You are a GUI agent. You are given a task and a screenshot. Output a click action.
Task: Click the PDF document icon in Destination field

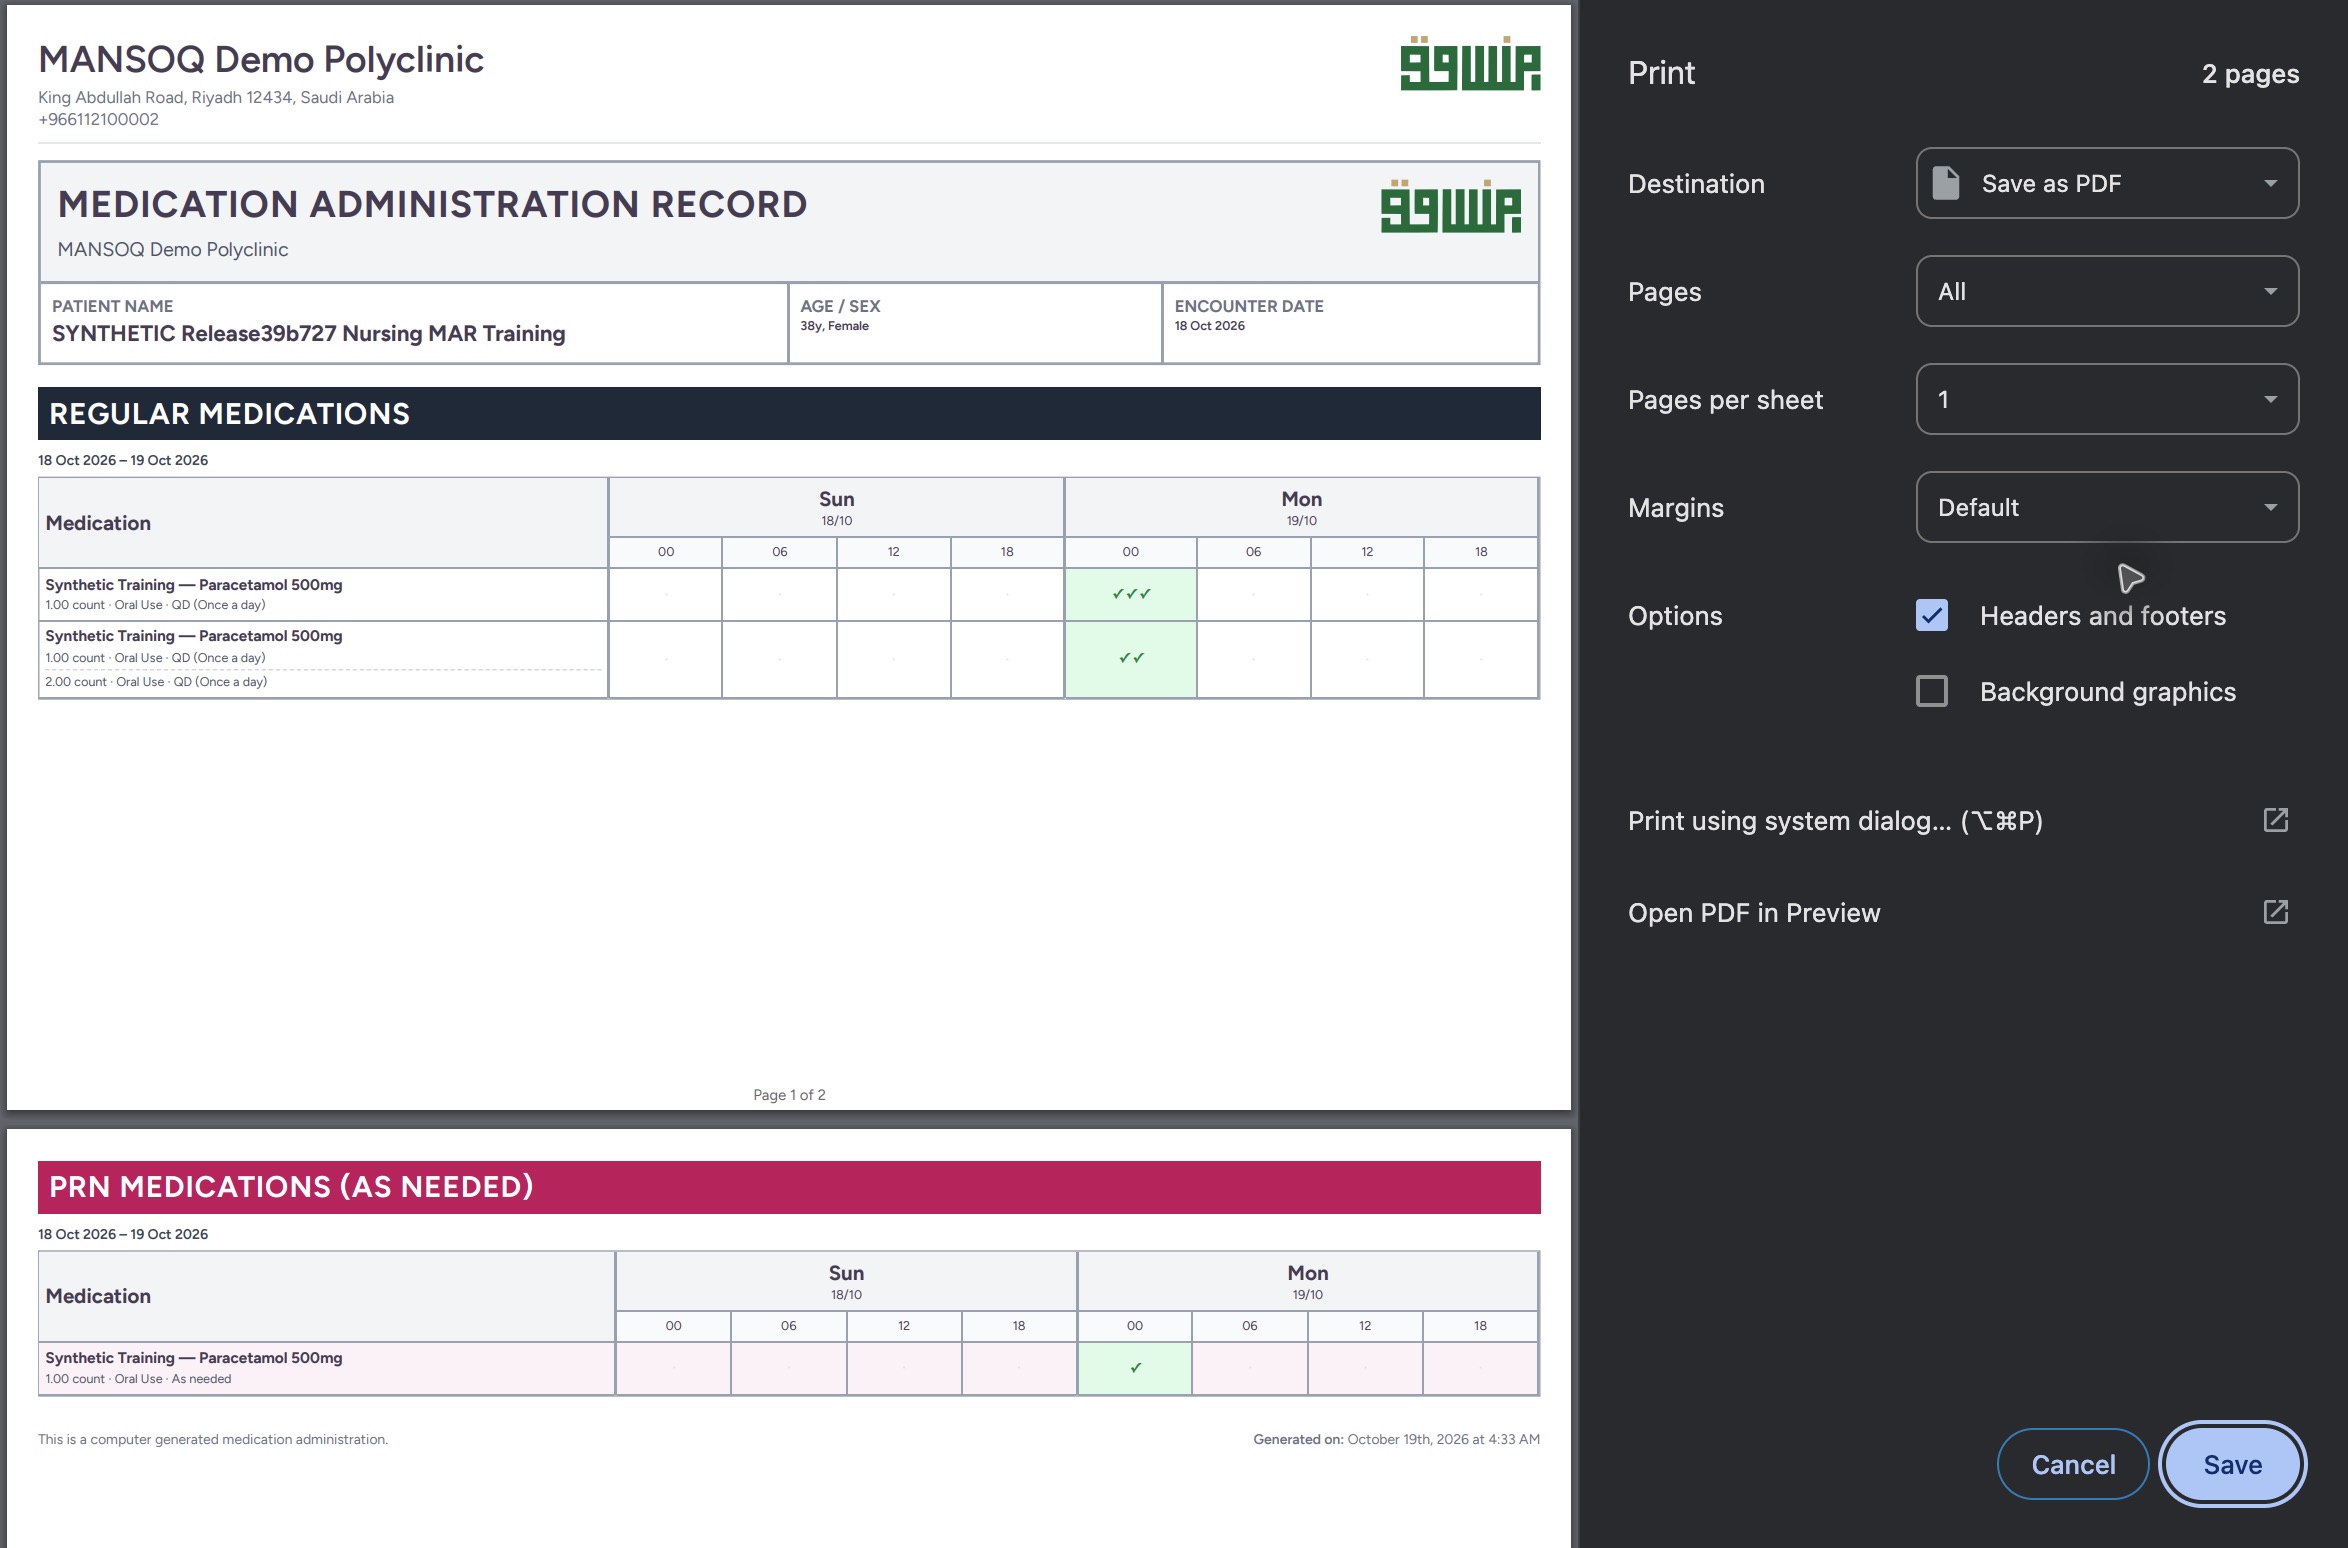click(1946, 183)
